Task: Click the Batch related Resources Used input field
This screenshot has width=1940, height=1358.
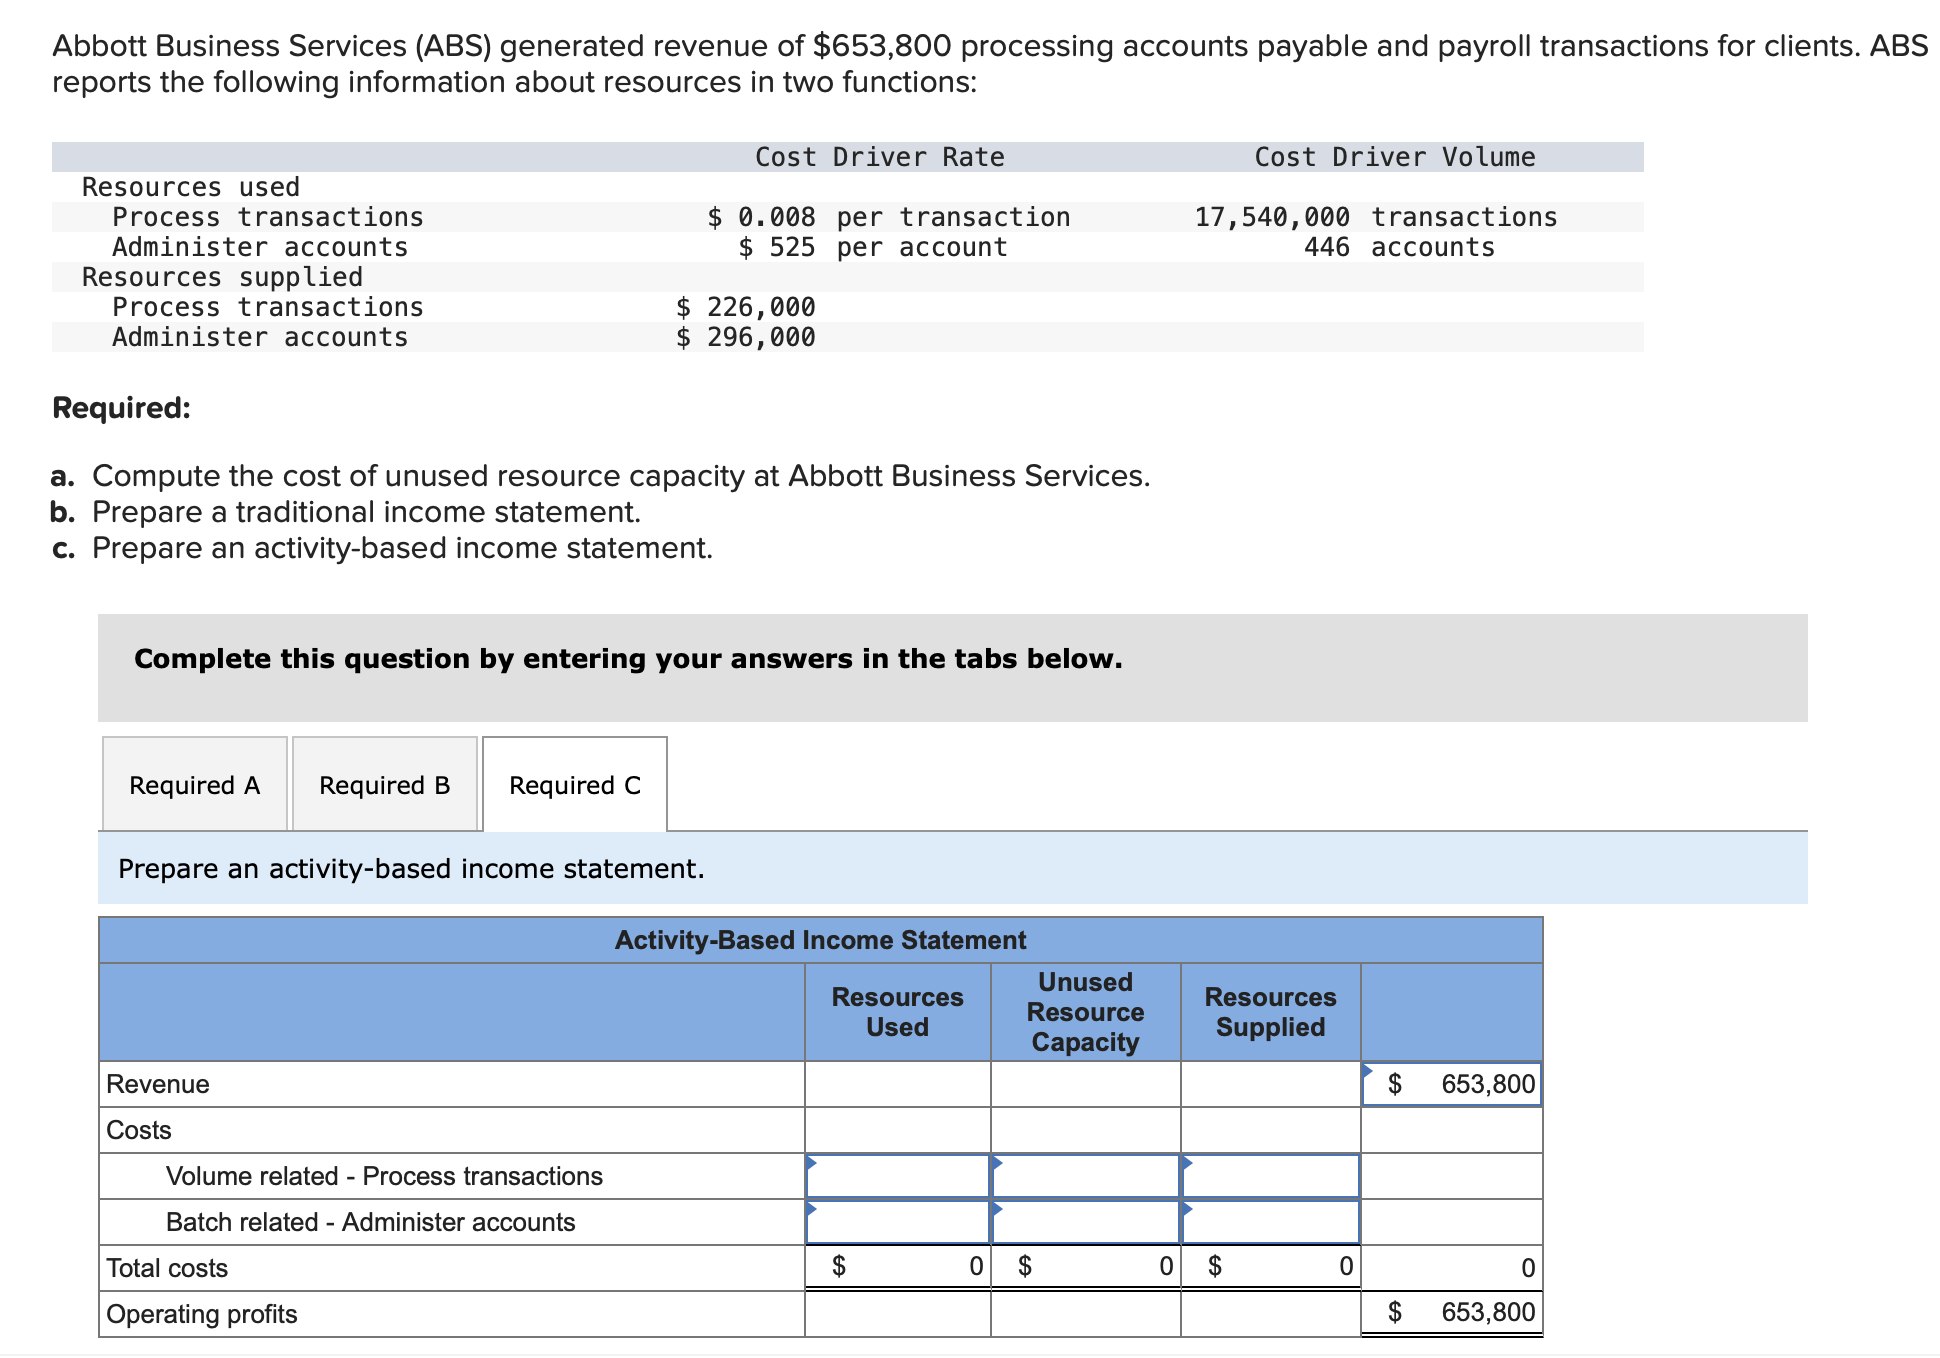Action: 897,1222
